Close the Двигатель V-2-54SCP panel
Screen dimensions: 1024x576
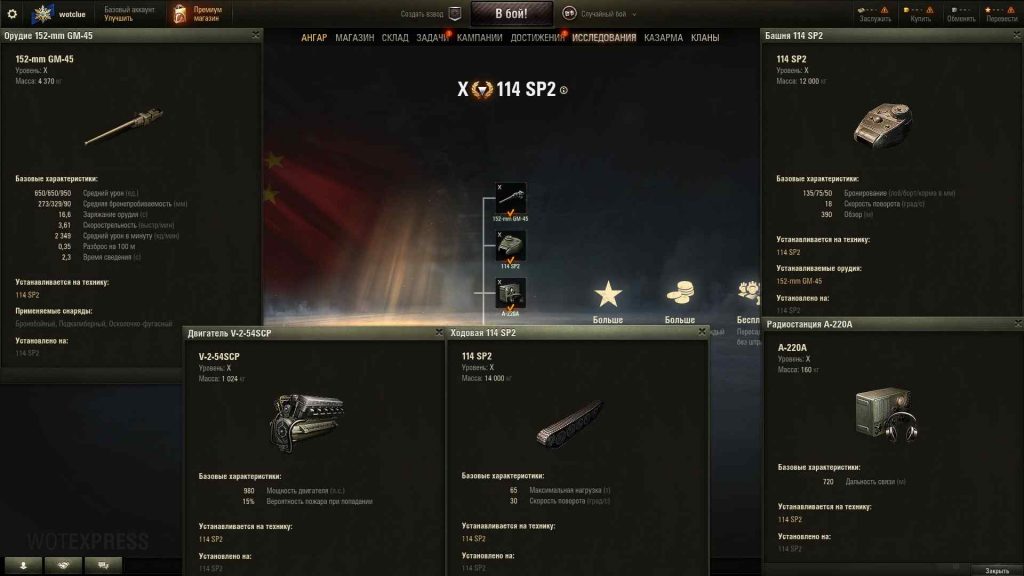tap(440, 332)
